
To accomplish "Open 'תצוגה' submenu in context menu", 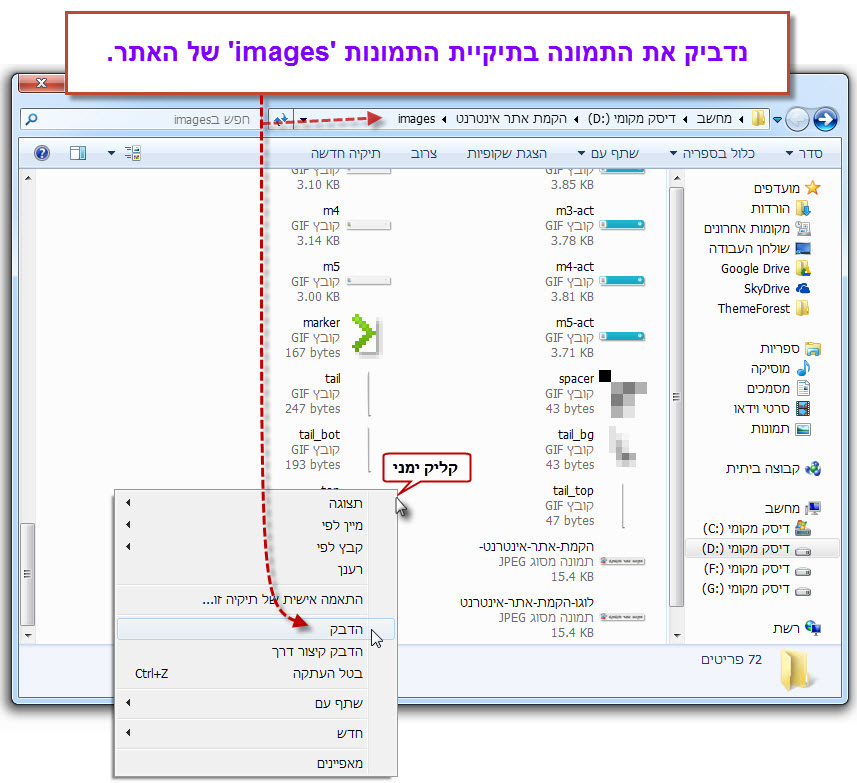I will [256, 503].
